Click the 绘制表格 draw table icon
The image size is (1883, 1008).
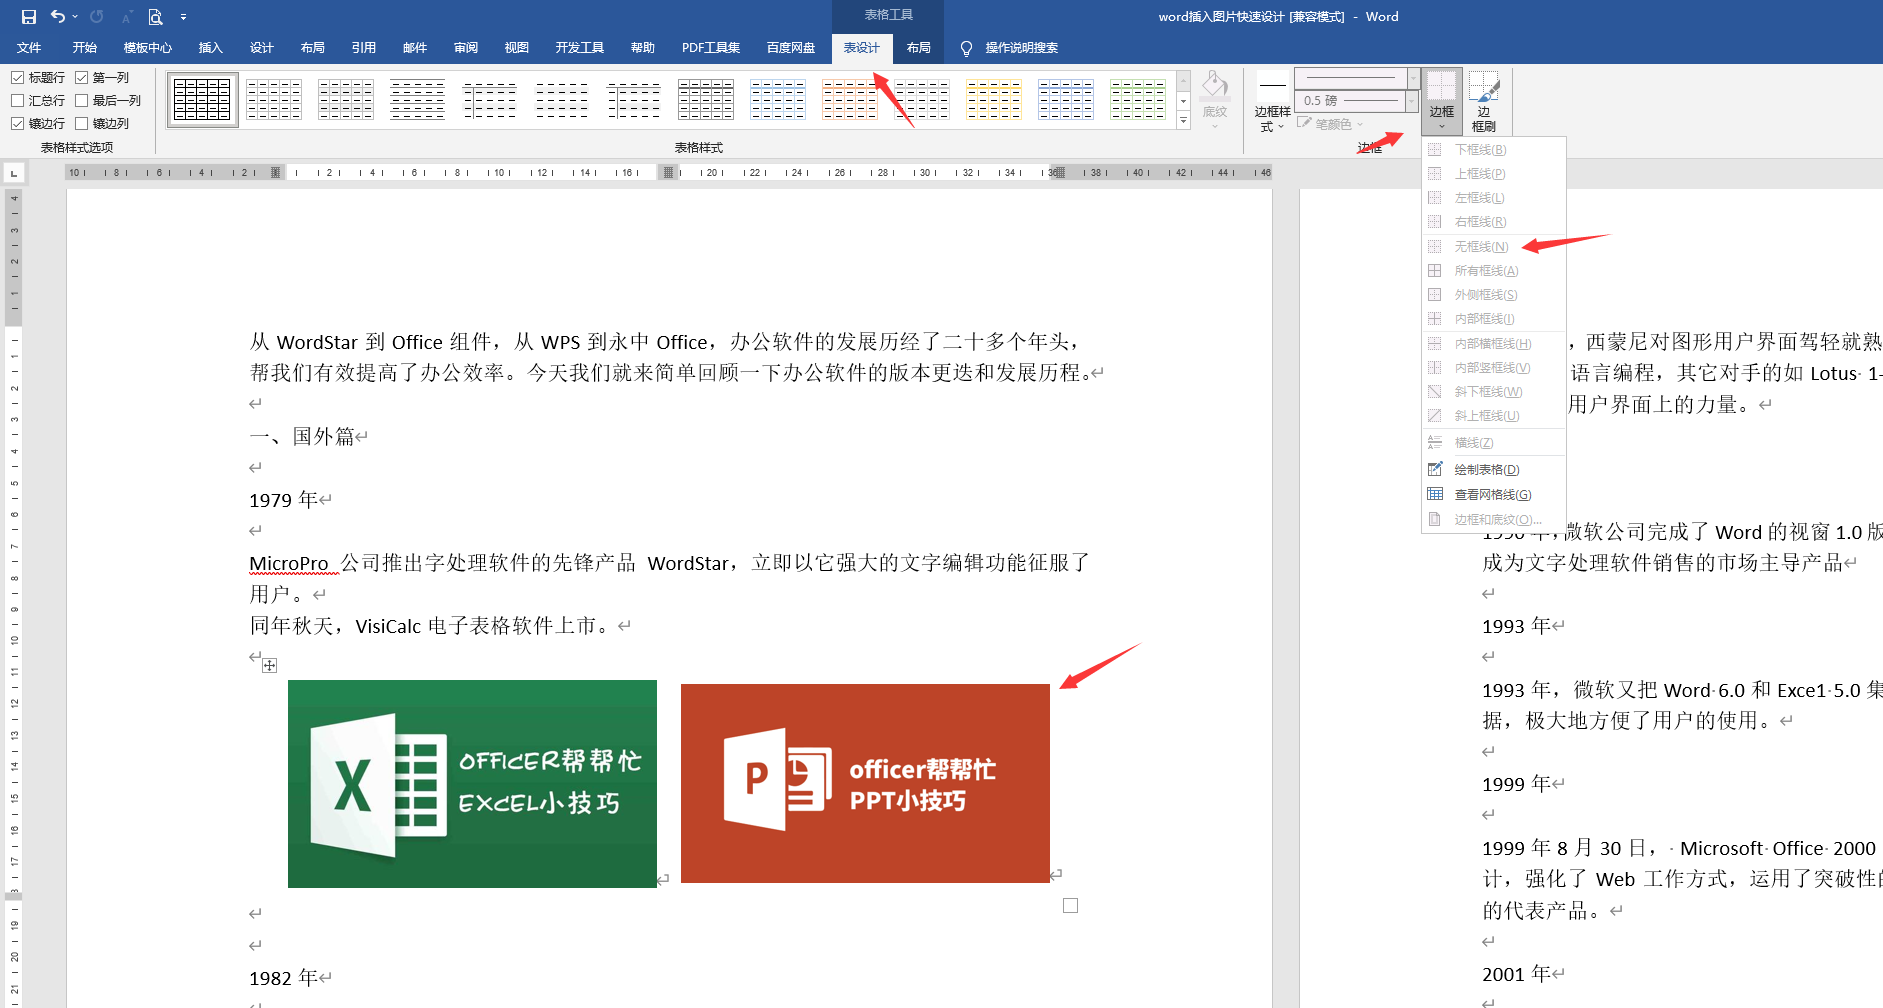(1435, 469)
